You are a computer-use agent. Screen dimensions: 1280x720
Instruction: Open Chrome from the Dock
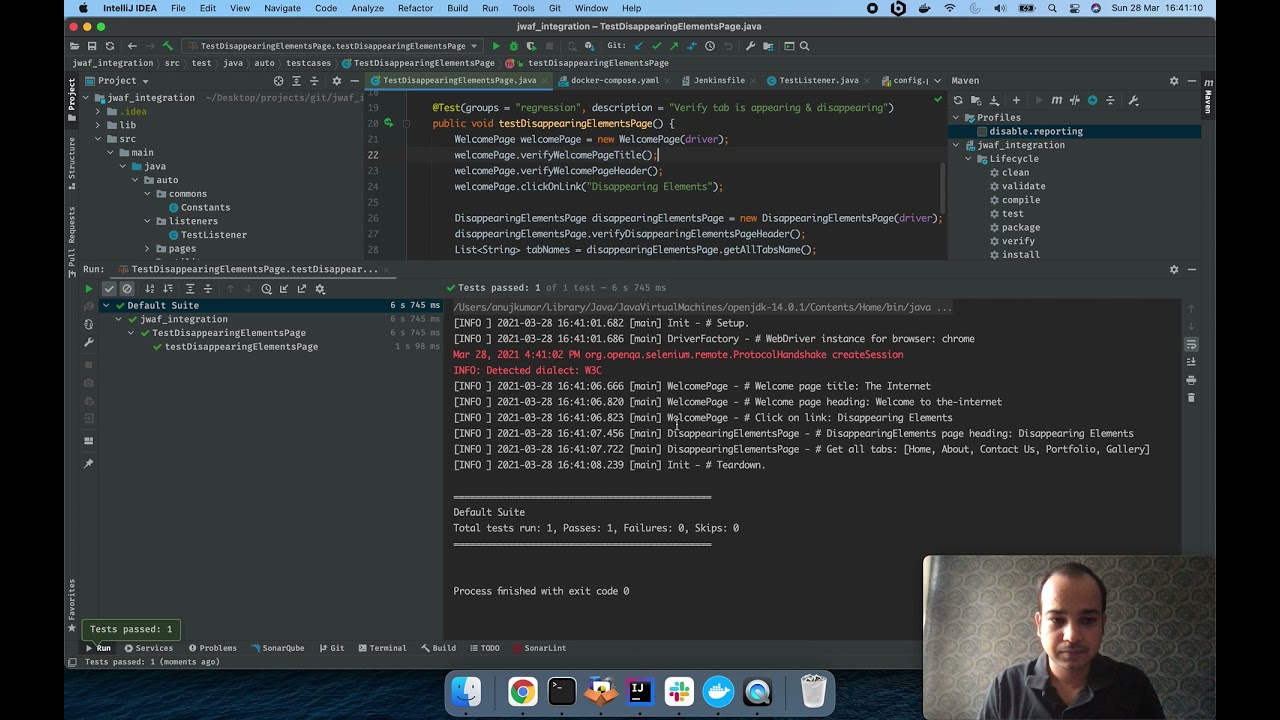(522, 692)
